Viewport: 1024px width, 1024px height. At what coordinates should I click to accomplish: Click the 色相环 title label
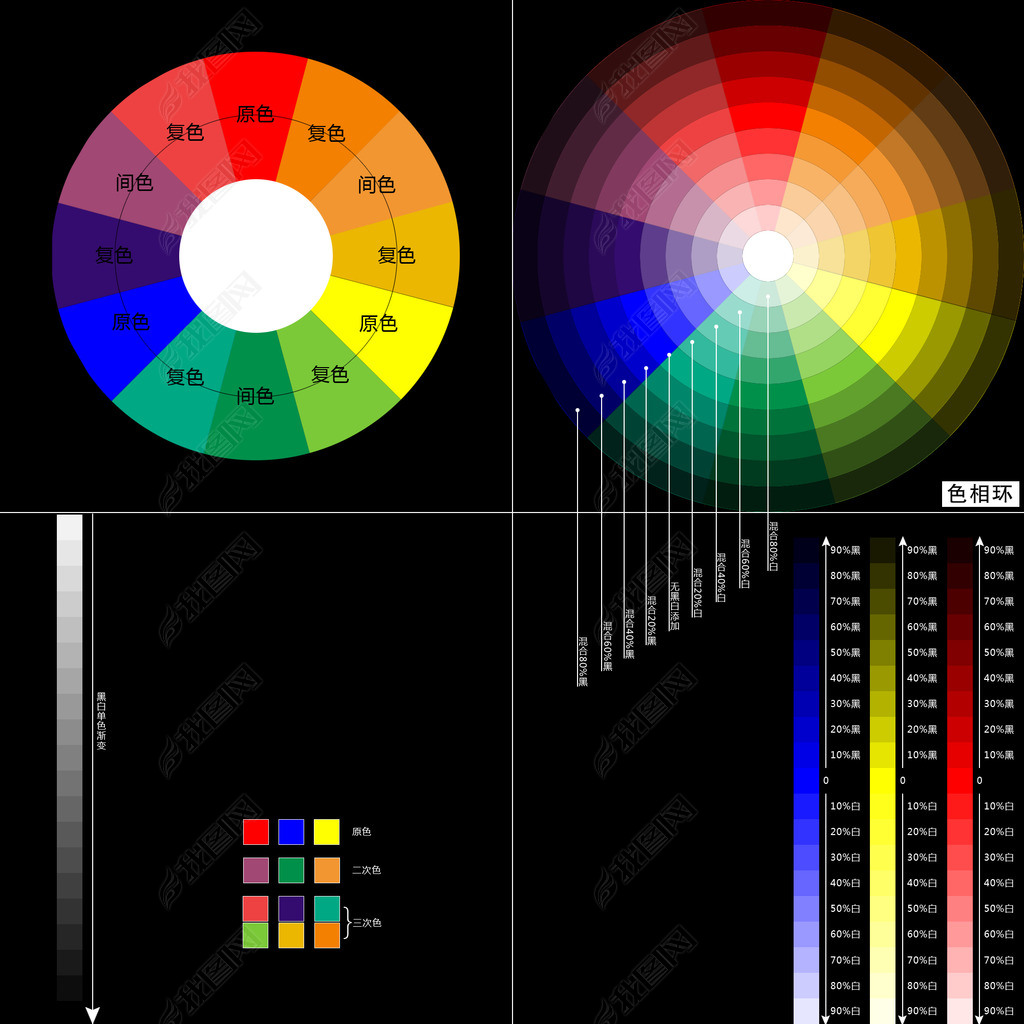pyautogui.click(x=980, y=494)
